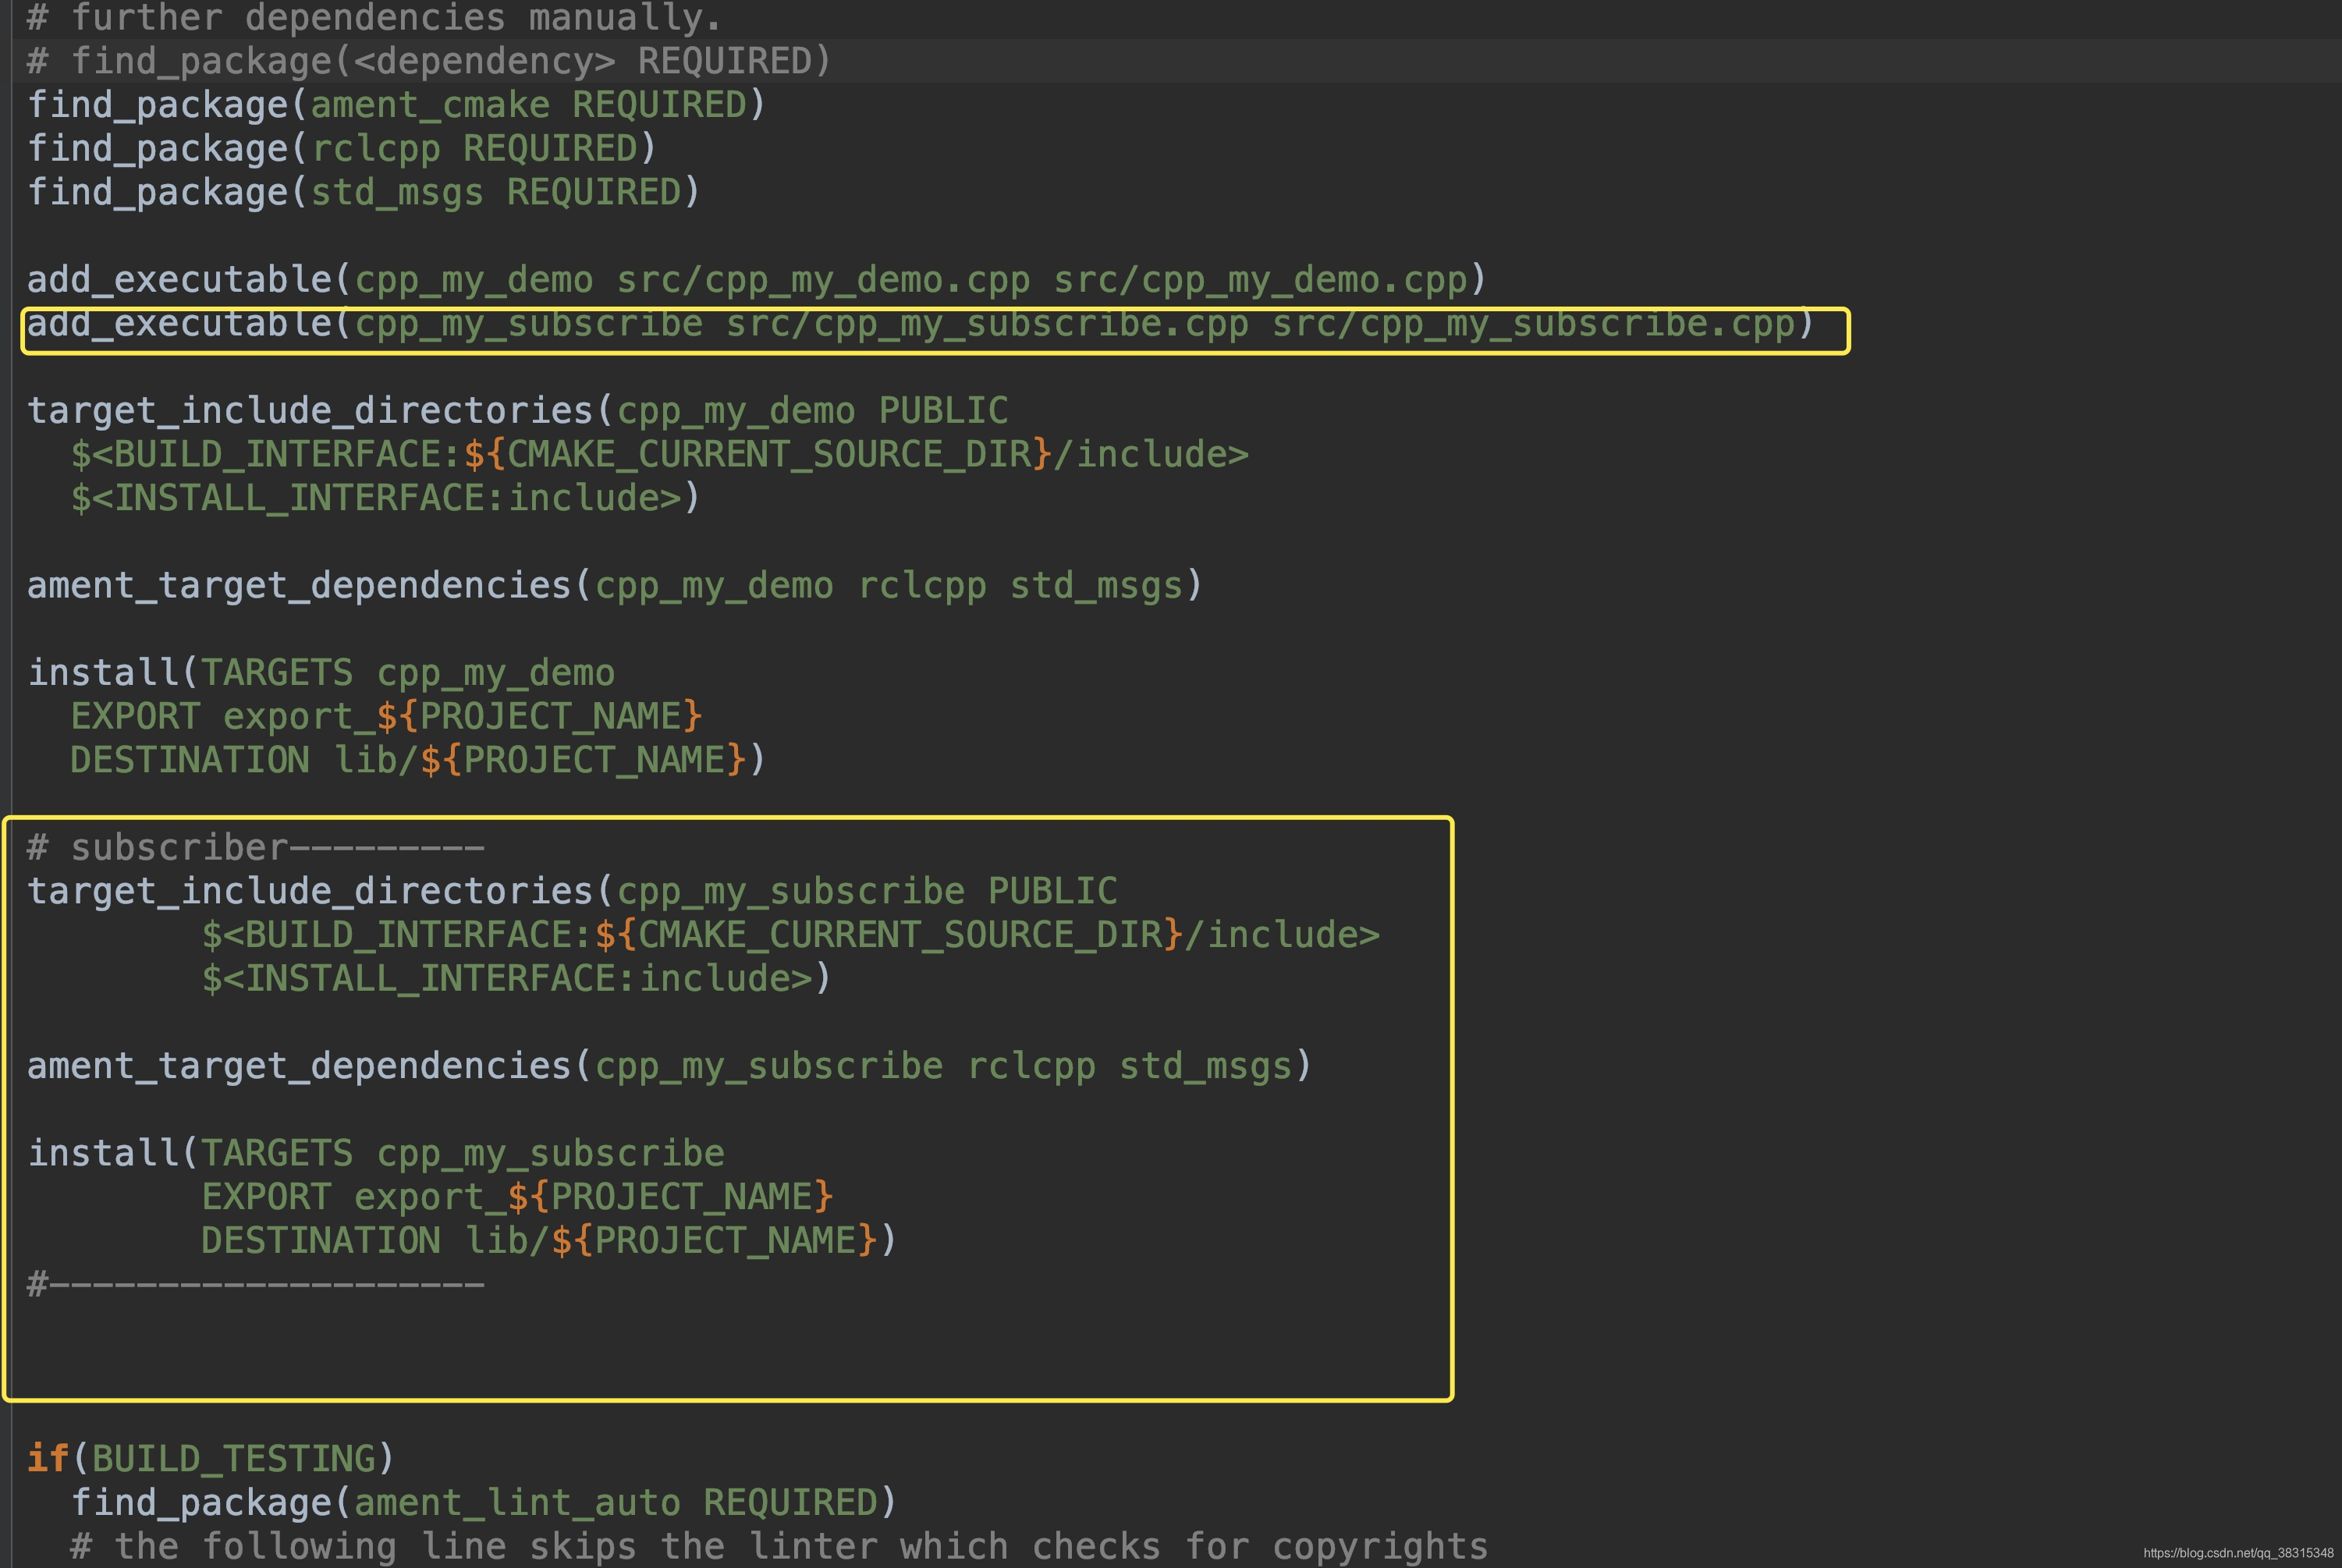Click the add_executable(cpp_my_demo ...) line
The height and width of the screenshot is (1568, 2342).
coord(757,280)
